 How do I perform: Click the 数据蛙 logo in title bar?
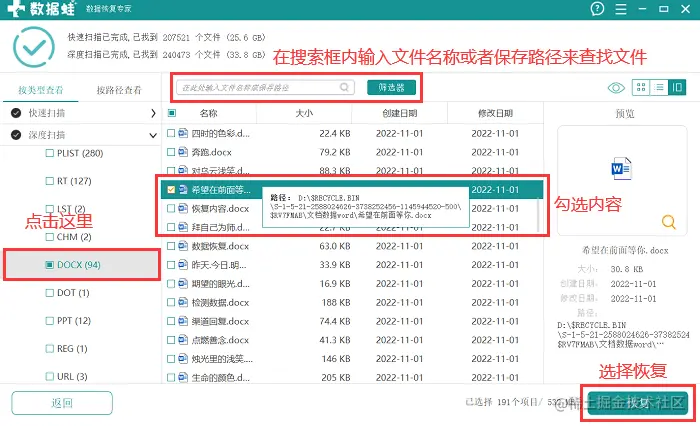[41, 8]
